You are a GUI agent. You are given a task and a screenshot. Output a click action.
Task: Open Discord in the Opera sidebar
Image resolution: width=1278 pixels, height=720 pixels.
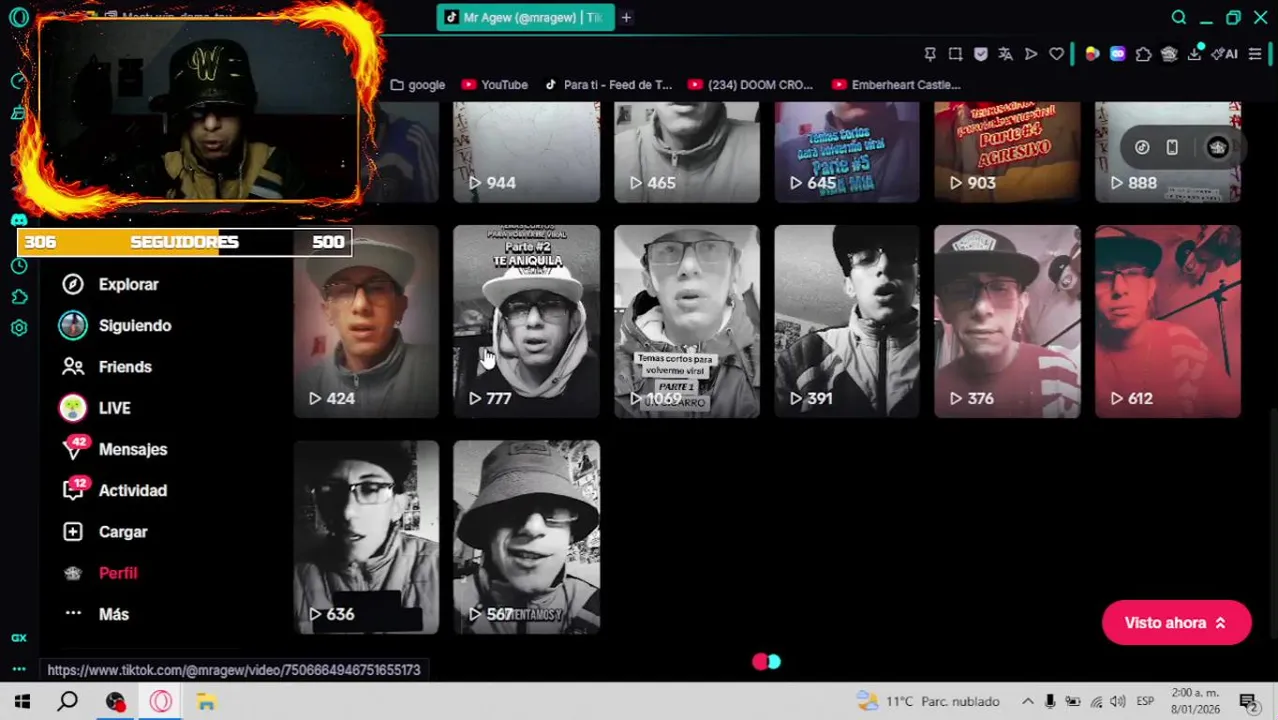tap(19, 219)
